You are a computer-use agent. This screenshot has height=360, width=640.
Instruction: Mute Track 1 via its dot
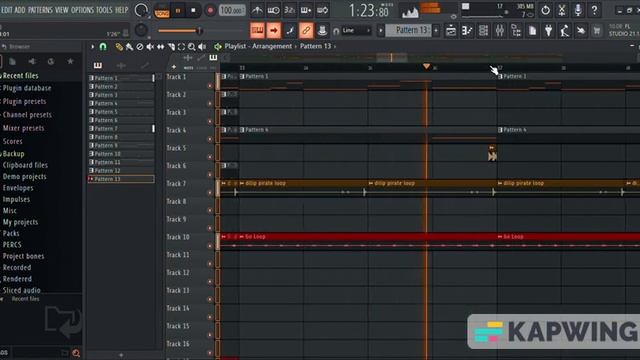click(x=210, y=86)
